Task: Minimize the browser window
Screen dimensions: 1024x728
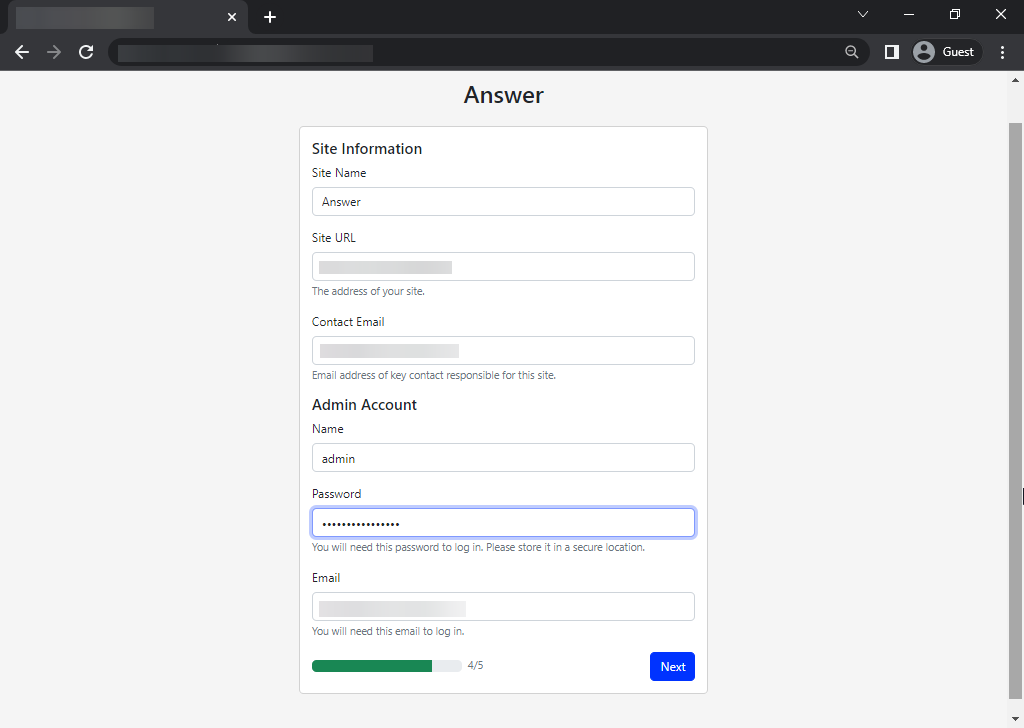Action: click(908, 14)
